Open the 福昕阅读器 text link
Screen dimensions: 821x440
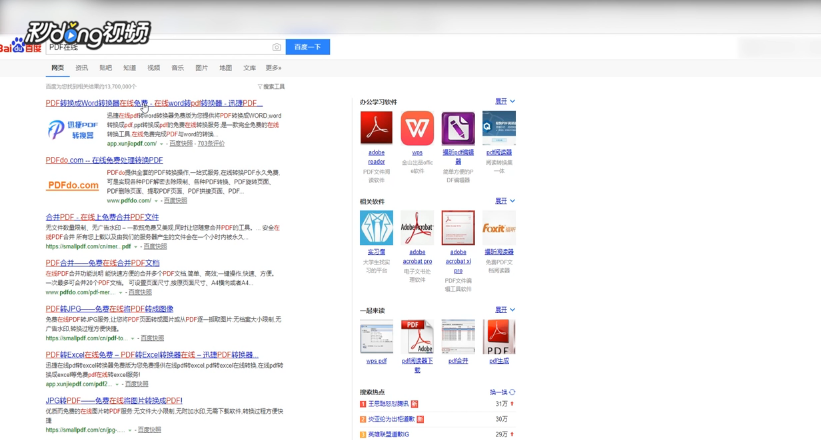click(499, 252)
